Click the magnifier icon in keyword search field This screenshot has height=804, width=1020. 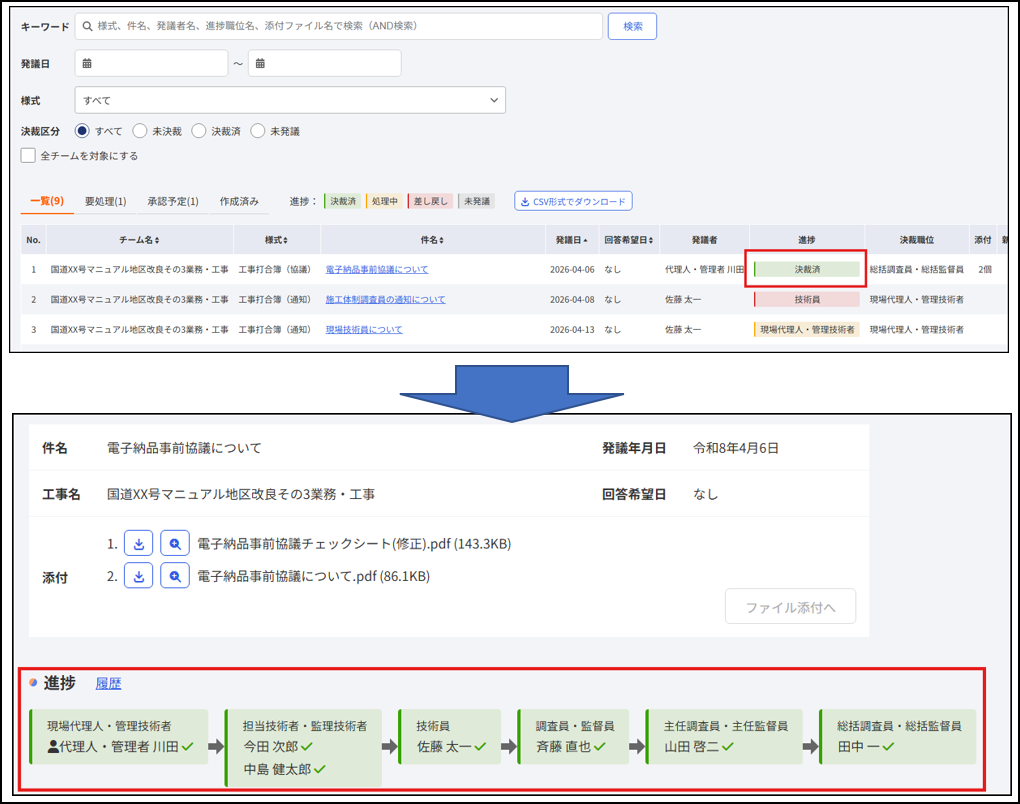click(x=87, y=27)
